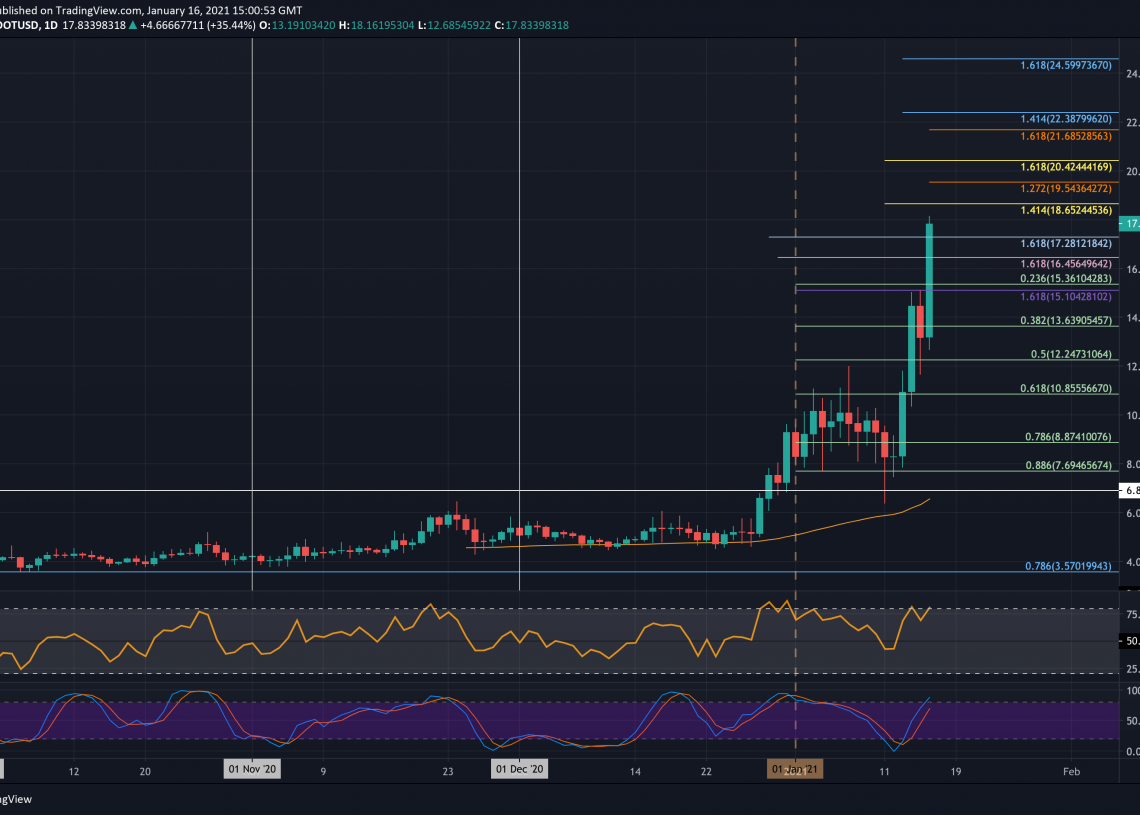
Task: Click the 1.272 (19.54364272) Fibonacci label
Action: [1066, 188]
